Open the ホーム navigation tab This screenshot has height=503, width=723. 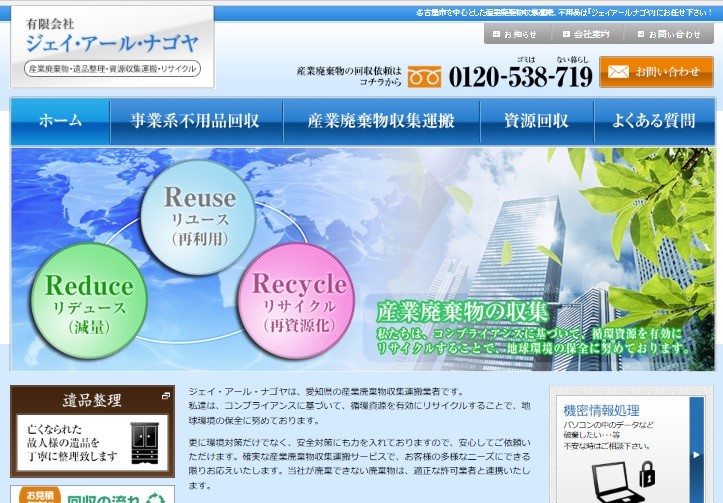[61, 121]
